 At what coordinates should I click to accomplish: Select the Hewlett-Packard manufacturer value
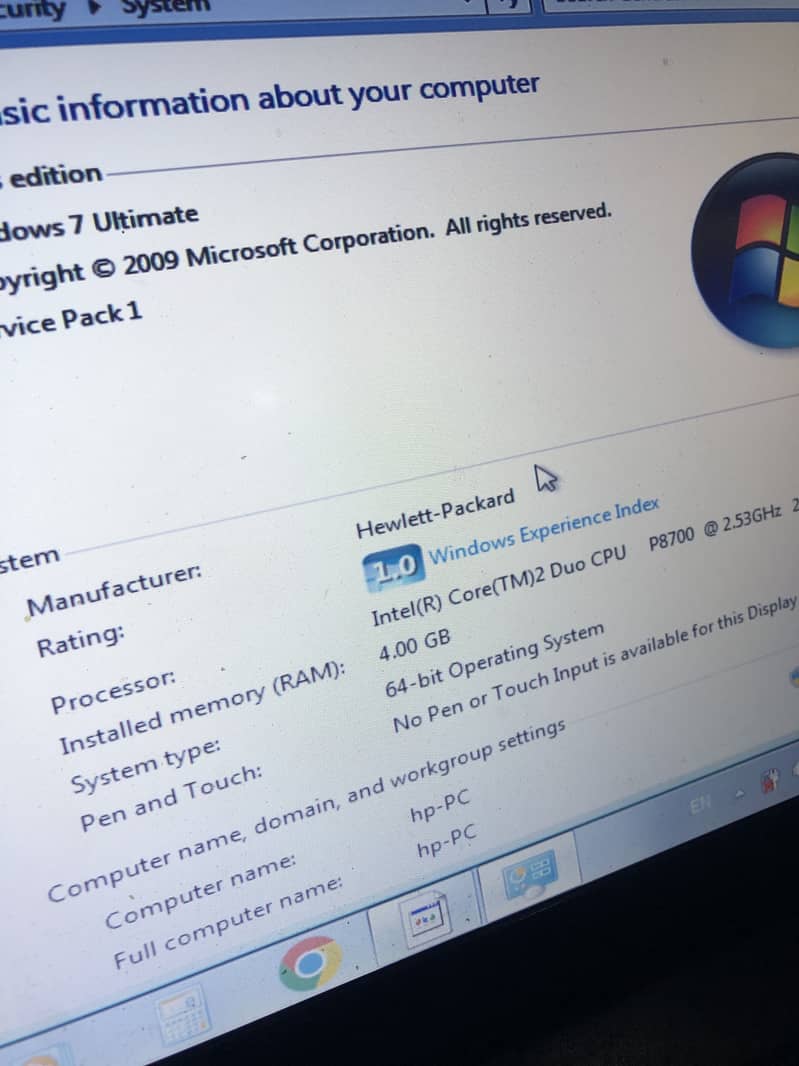435,513
